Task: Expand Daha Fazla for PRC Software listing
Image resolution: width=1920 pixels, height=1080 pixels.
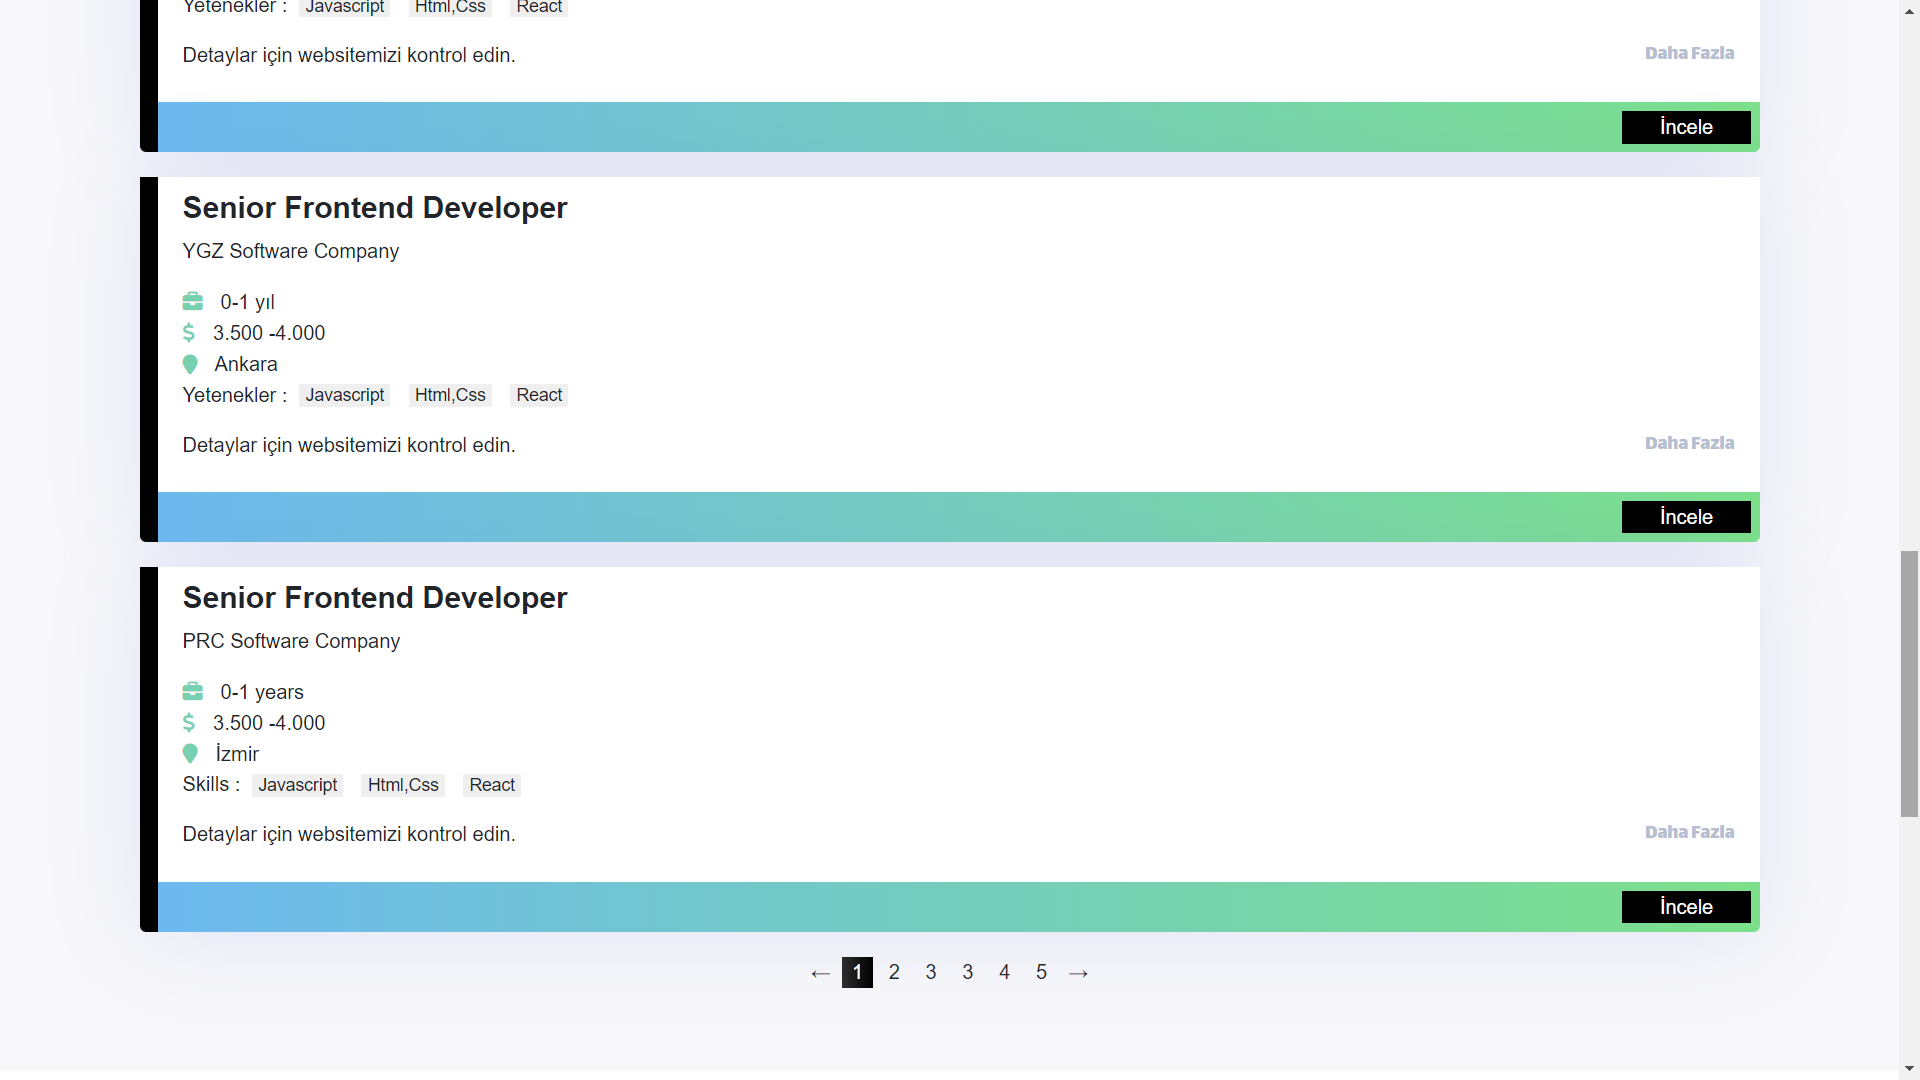Action: (1689, 832)
